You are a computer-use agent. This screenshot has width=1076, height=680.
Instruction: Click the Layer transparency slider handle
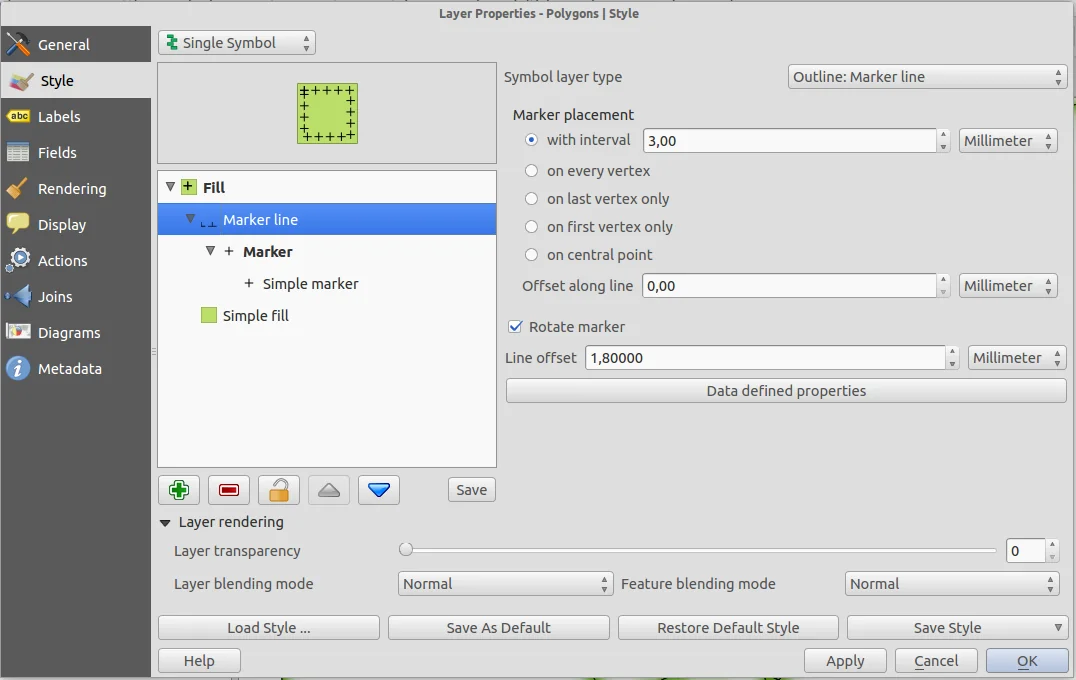(406, 549)
